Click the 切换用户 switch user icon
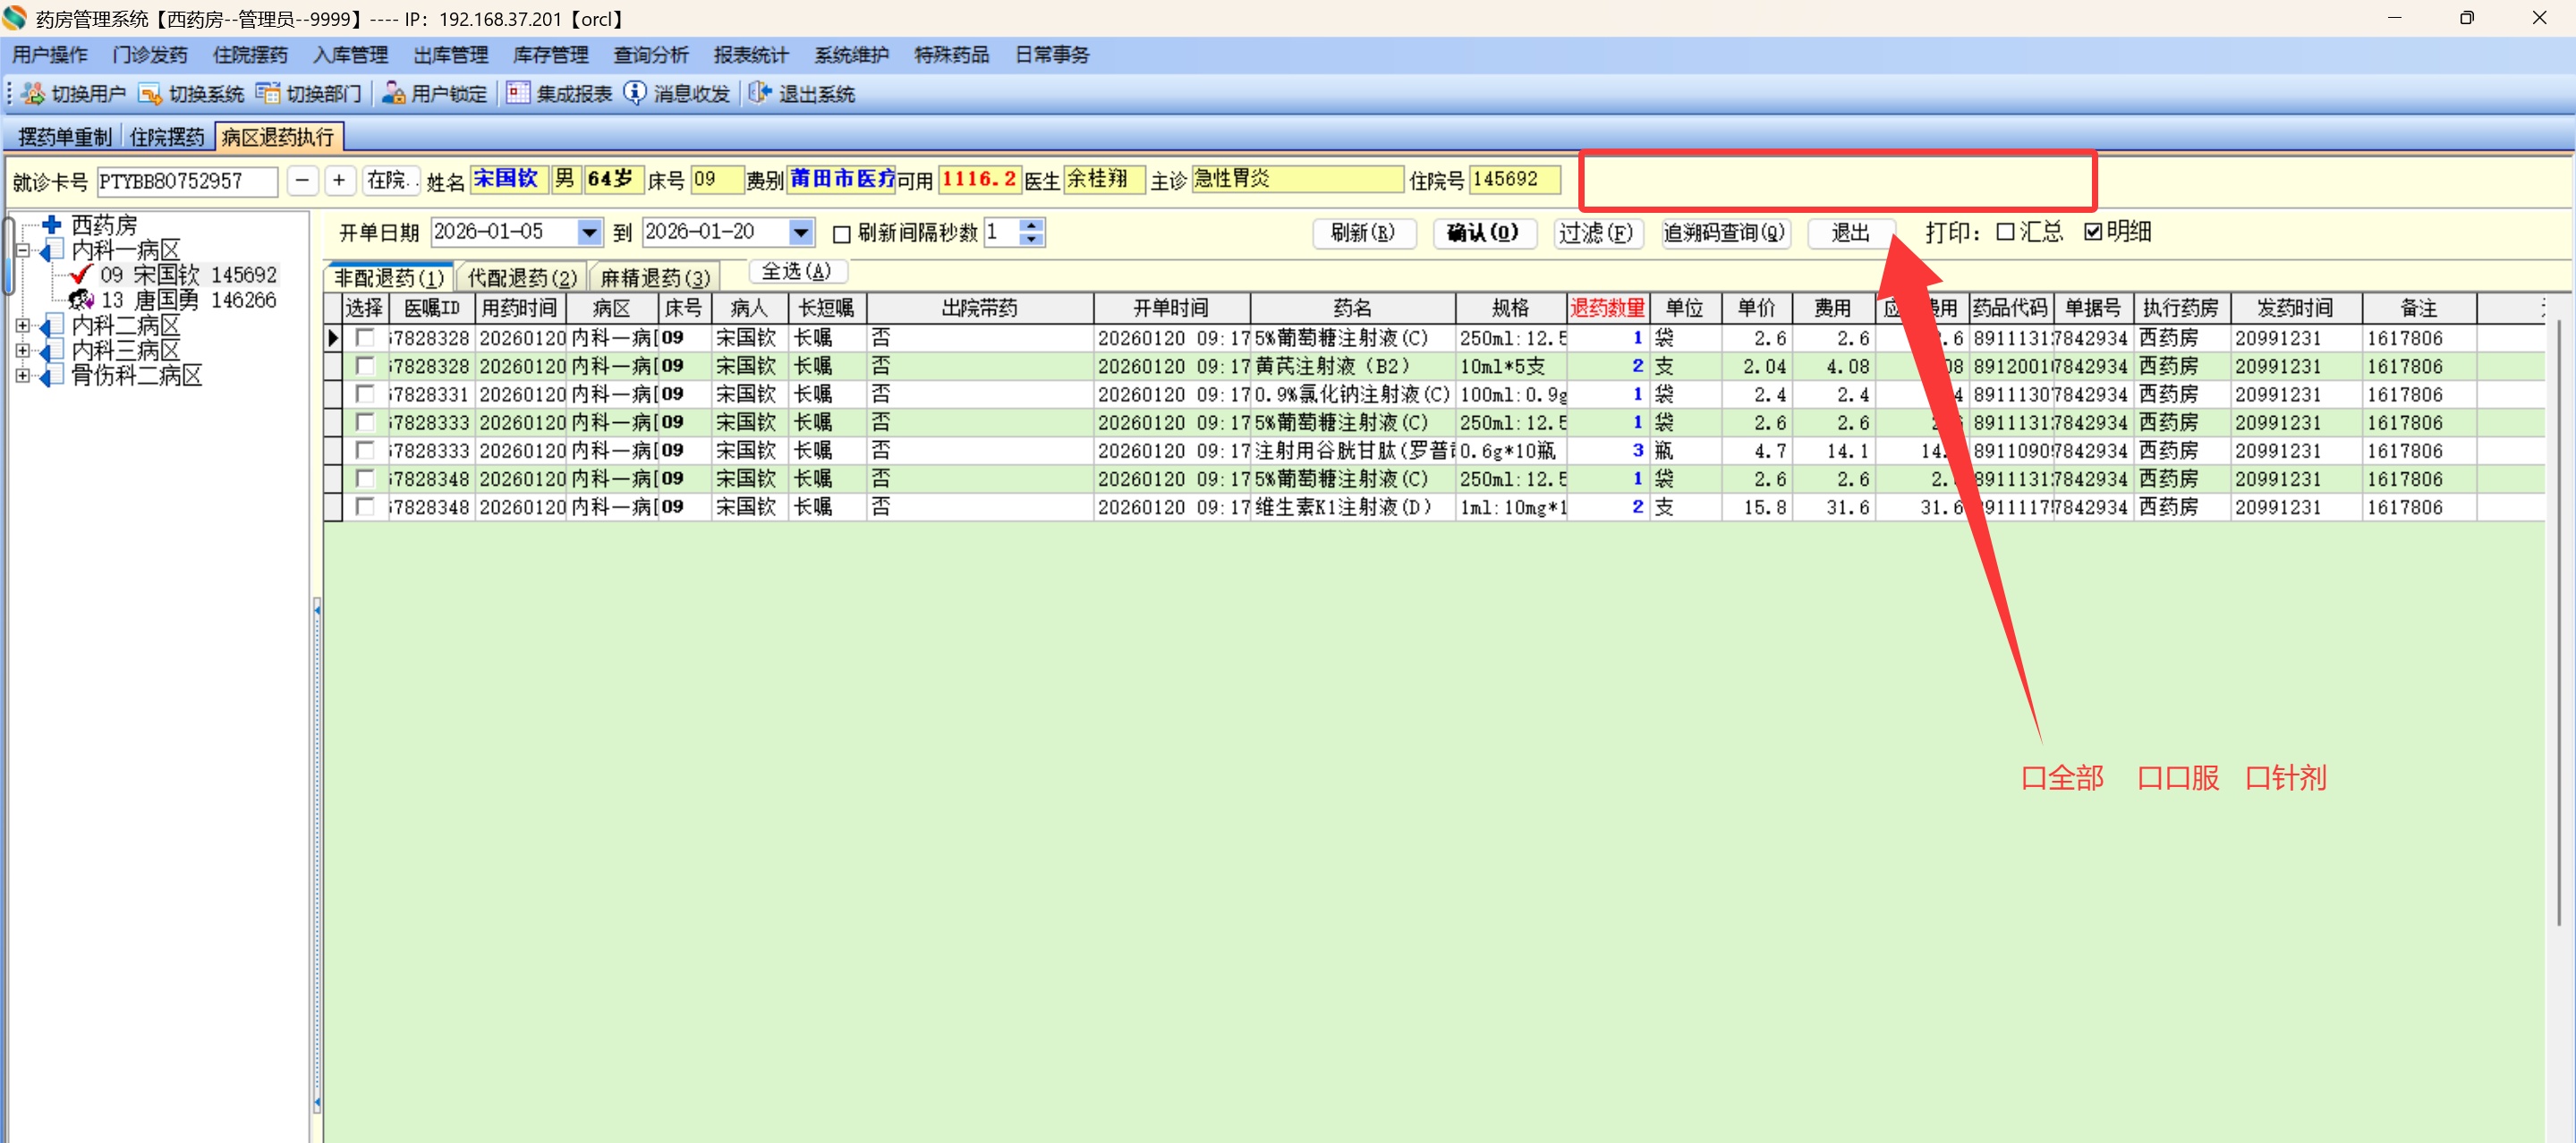The width and height of the screenshot is (2576, 1143). click(34, 93)
